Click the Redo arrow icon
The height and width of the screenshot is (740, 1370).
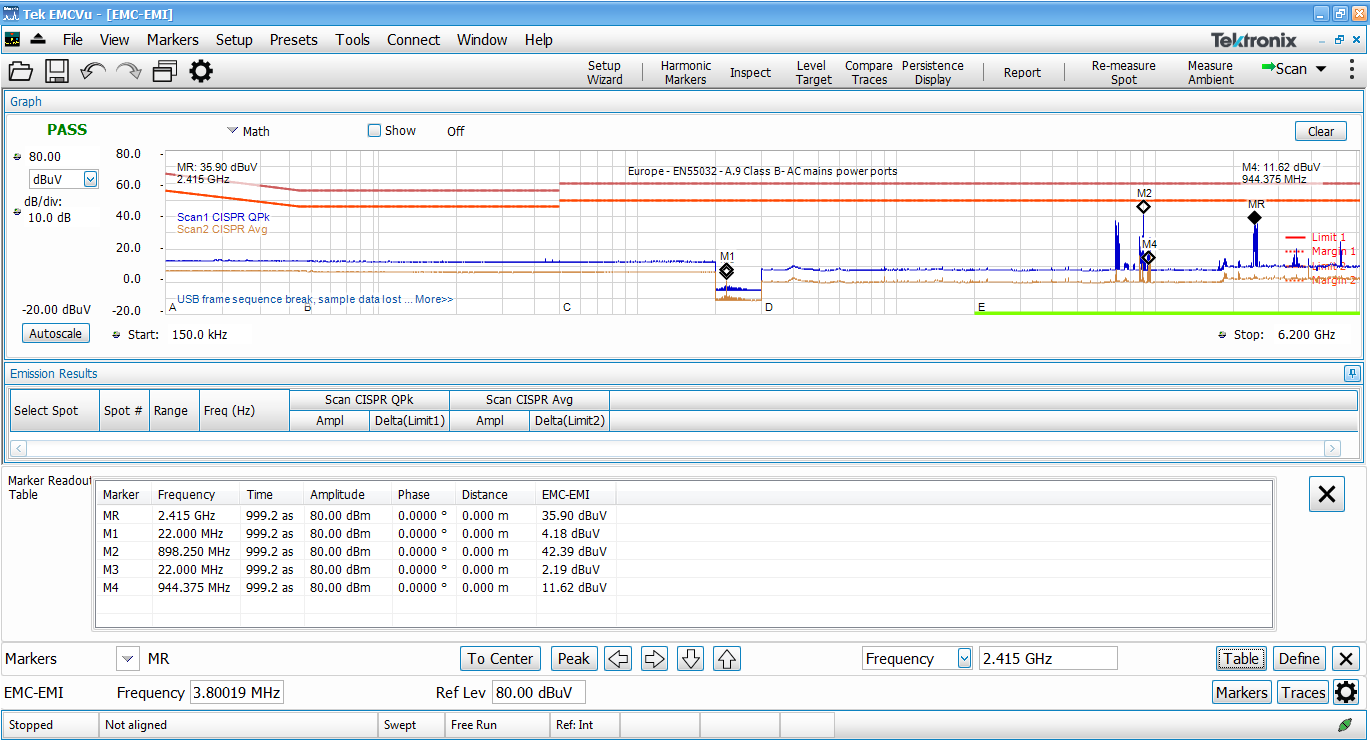pyautogui.click(x=129, y=71)
